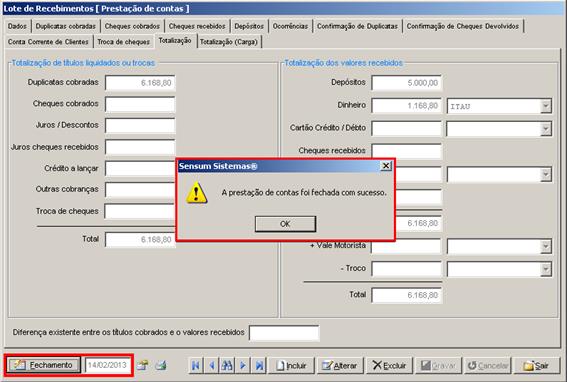Viewport: 567px width, 382px height.
Task: Open the Ocorrências tab
Action: (290, 26)
